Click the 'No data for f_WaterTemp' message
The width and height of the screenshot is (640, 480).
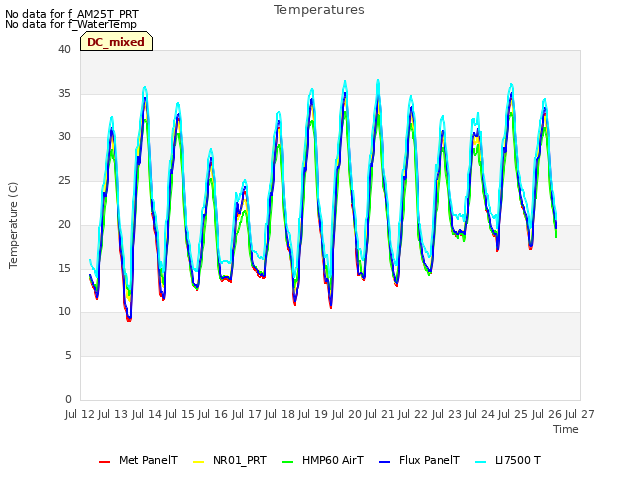(x=71, y=24)
